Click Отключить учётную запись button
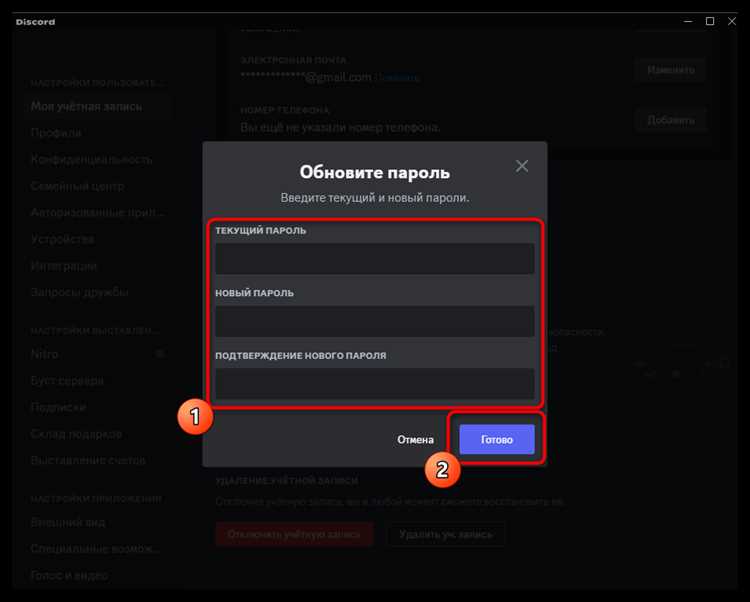750x602 pixels. click(294, 534)
